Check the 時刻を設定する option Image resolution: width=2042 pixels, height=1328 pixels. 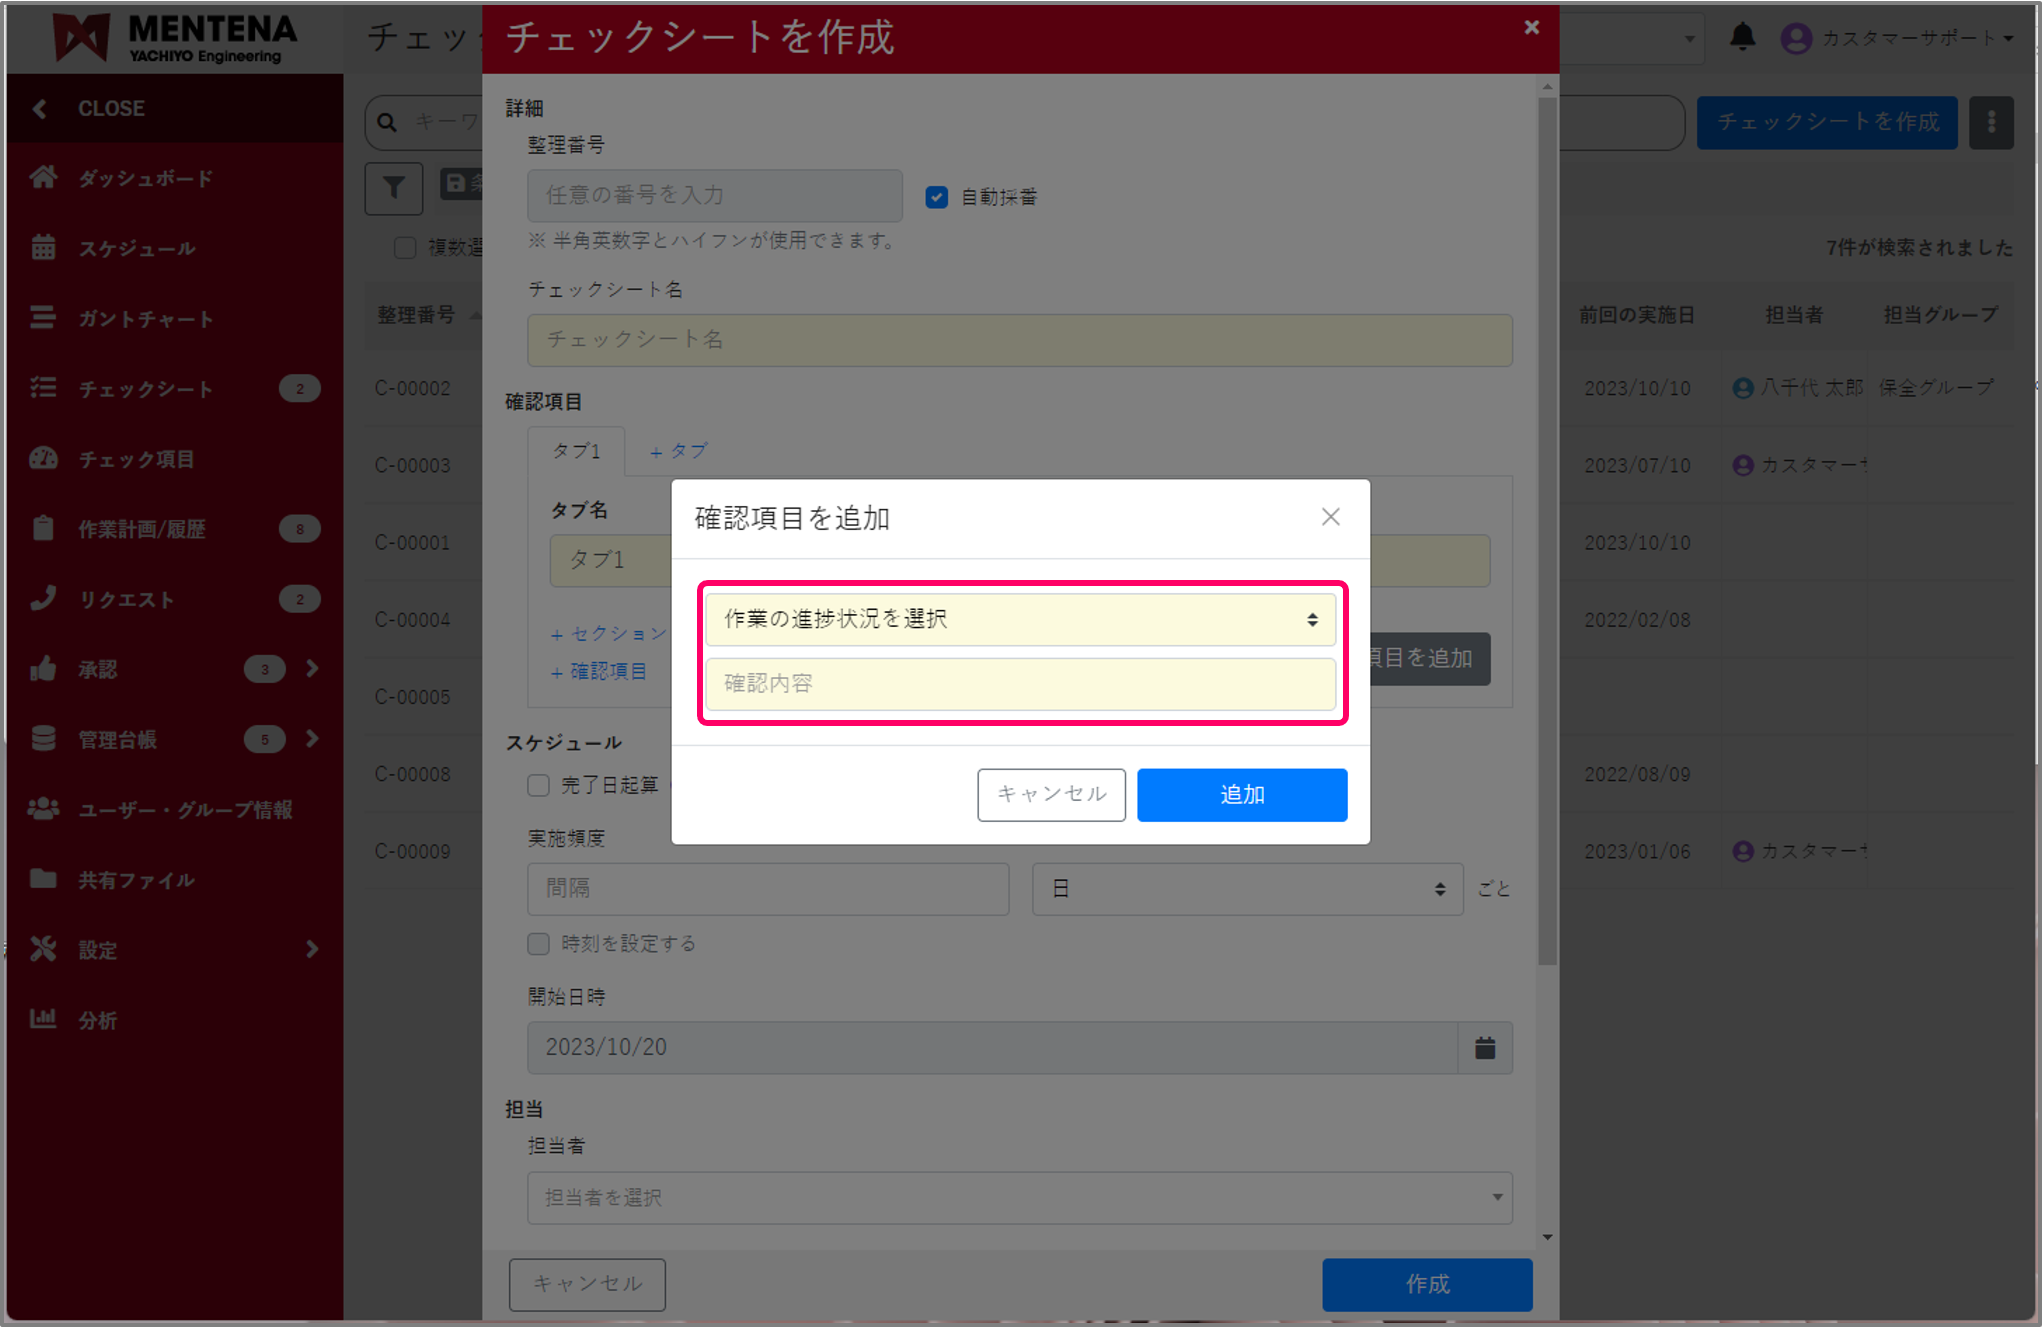(x=538, y=943)
